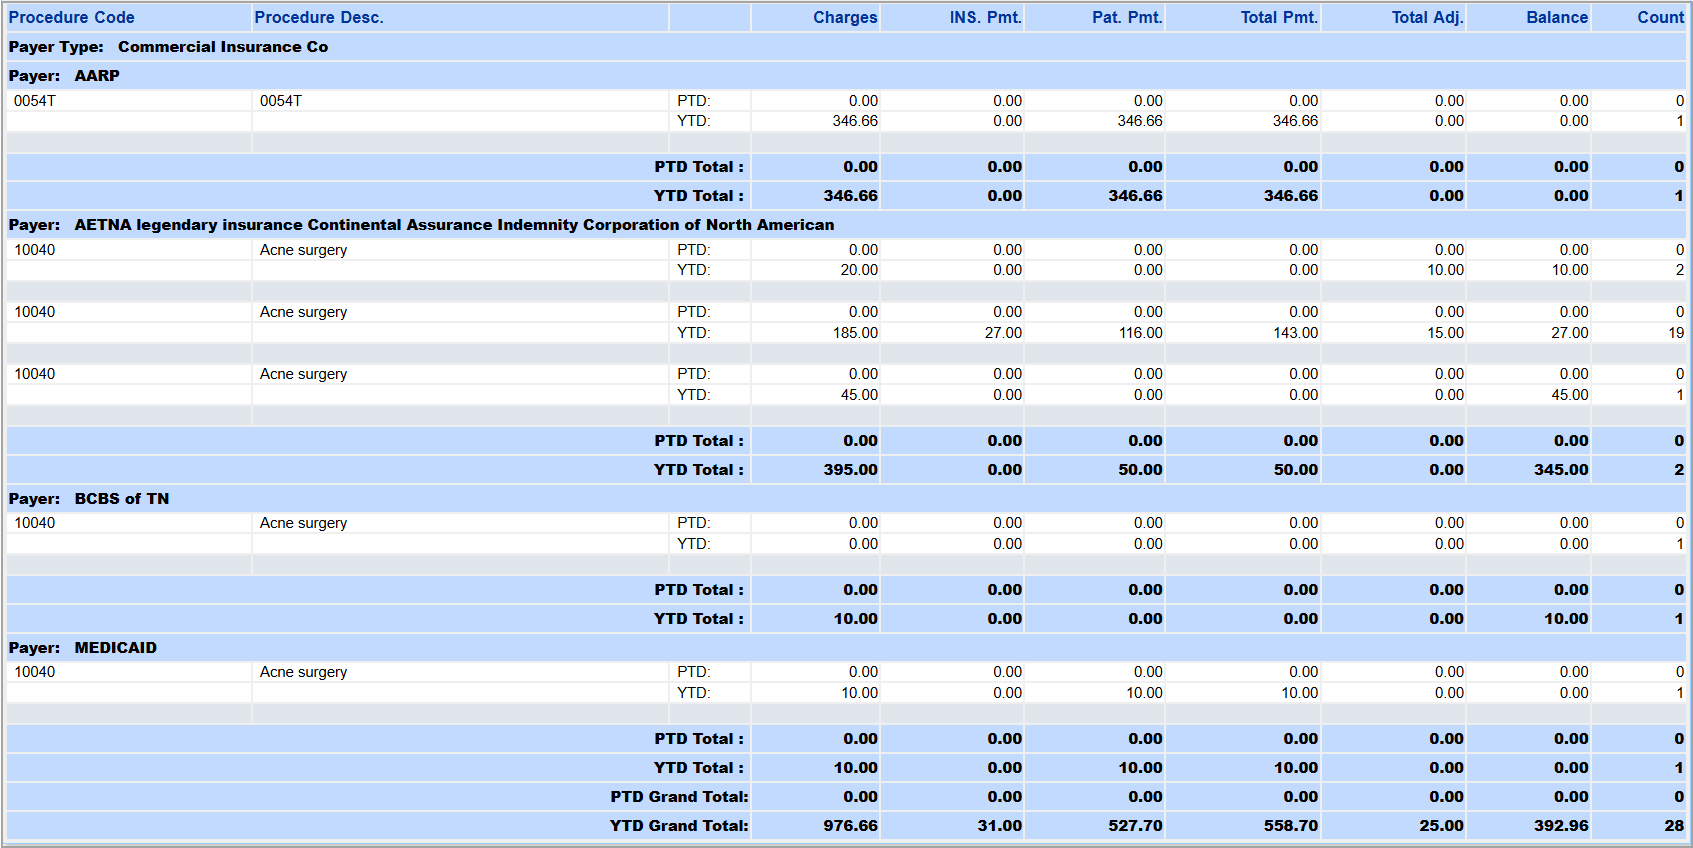The image size is (1693, 848).
Task: Click procedure code 10040 under MEDICAID
Action: pyautogui.click(x=35, y=672)
